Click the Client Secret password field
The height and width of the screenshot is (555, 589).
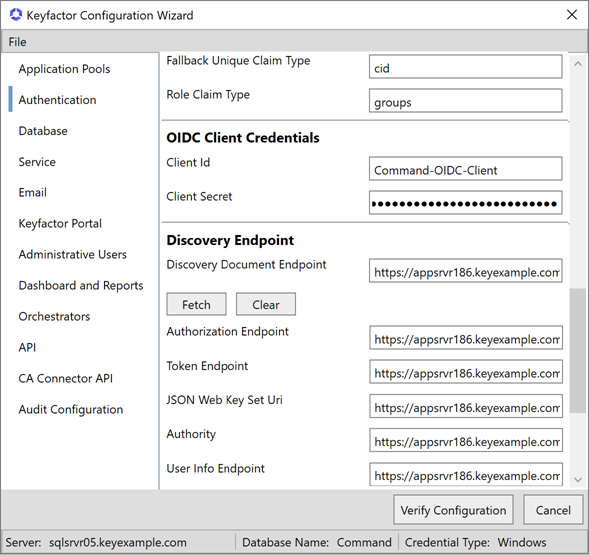(x=465, y=203)
